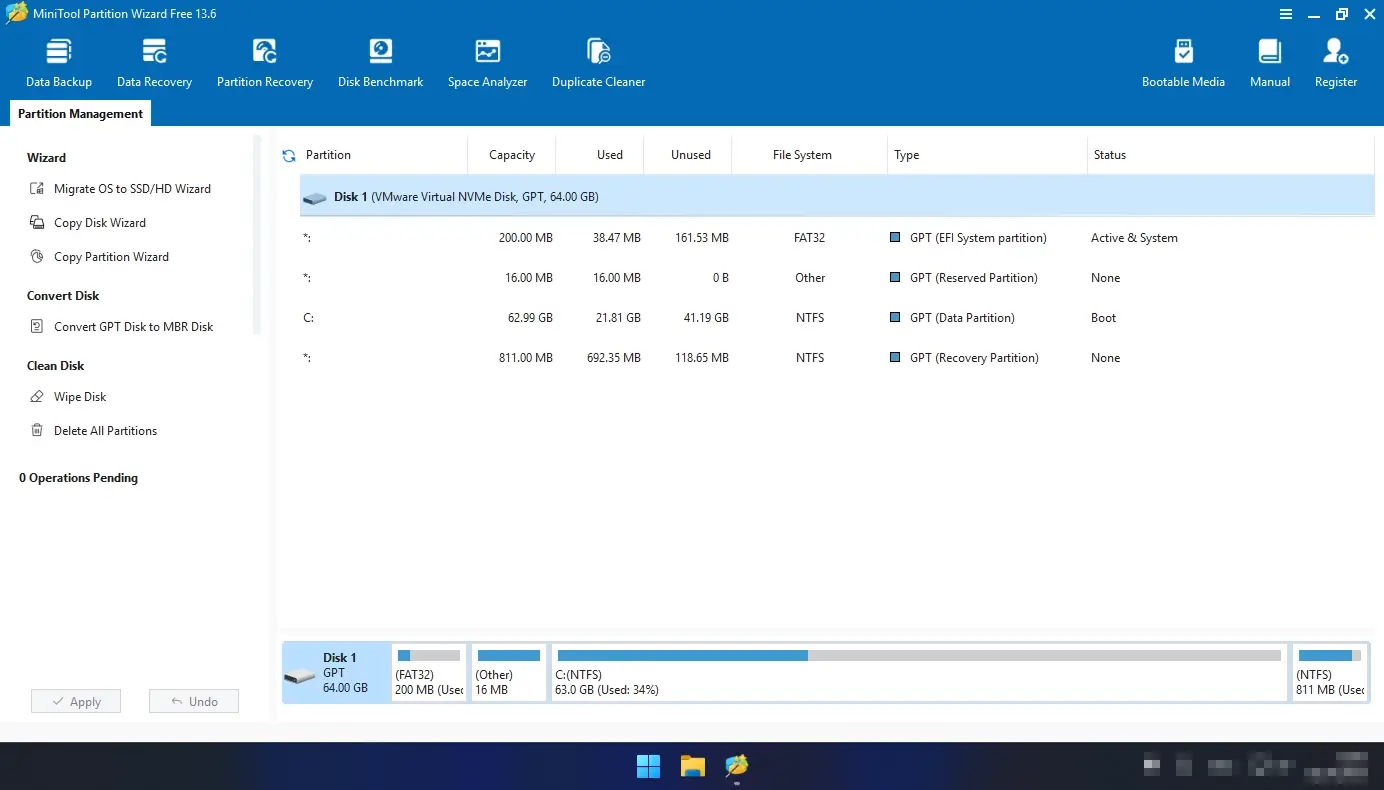Image resolution: width=1384 pixels, height=790 pixels.
Task: Click the Migrate OS to SSD/HD Wizard icon
Action: point(37,189)
